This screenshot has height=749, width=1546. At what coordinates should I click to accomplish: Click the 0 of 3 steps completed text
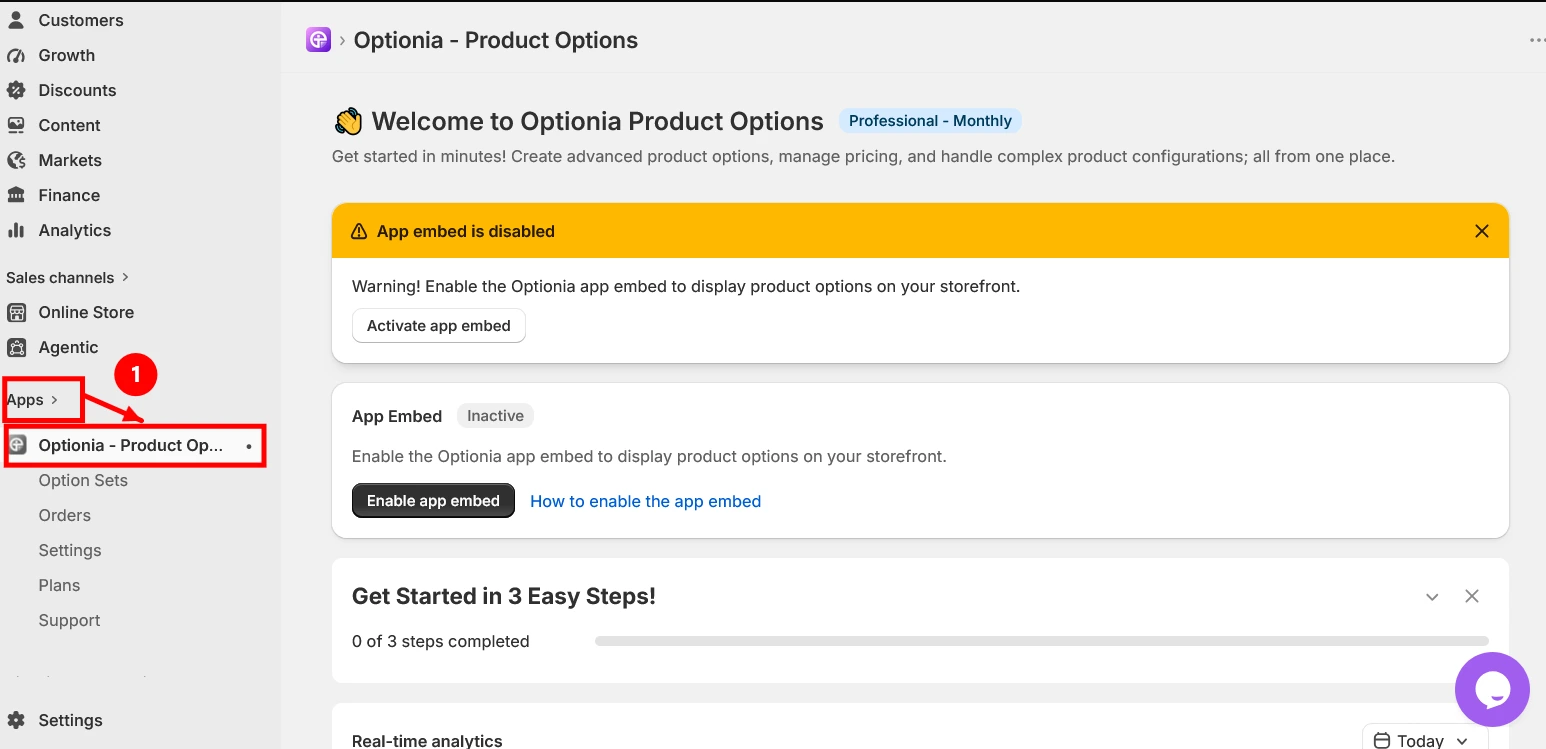441,641
